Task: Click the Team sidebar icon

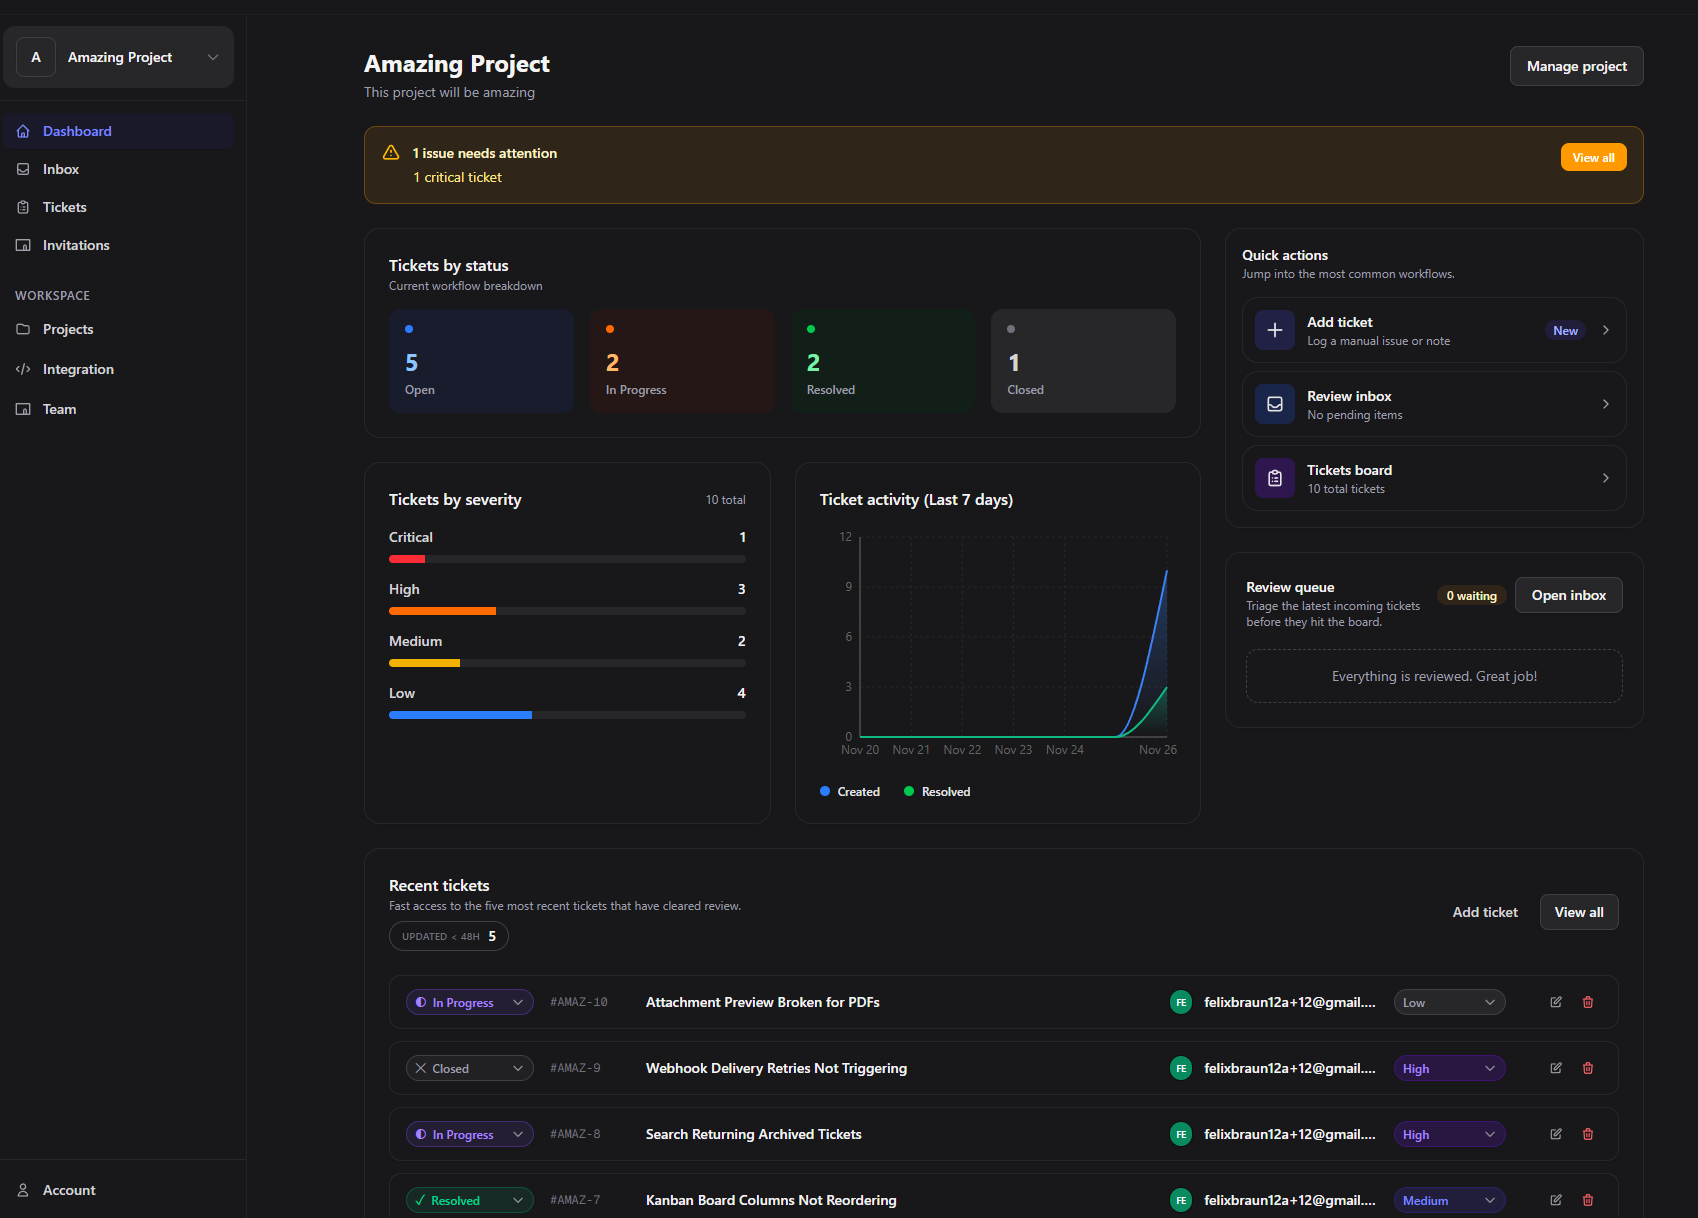Action: point(24,409)
